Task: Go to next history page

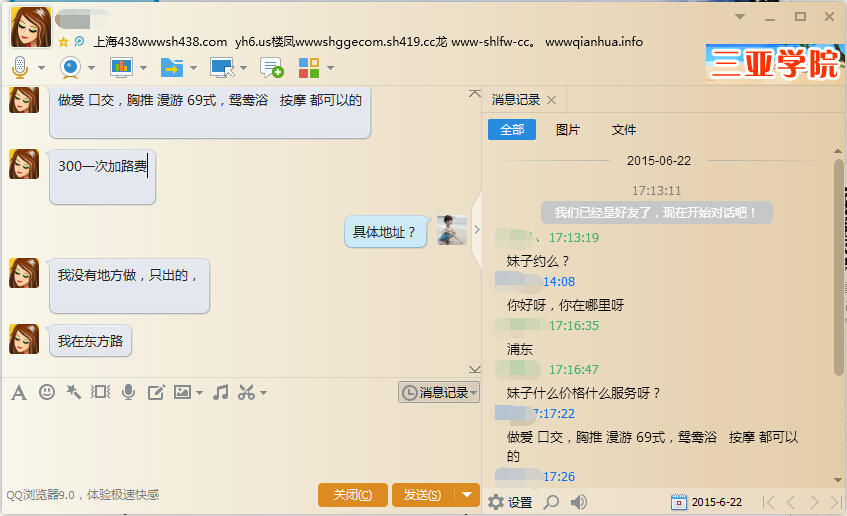Action: pos(814,502)
